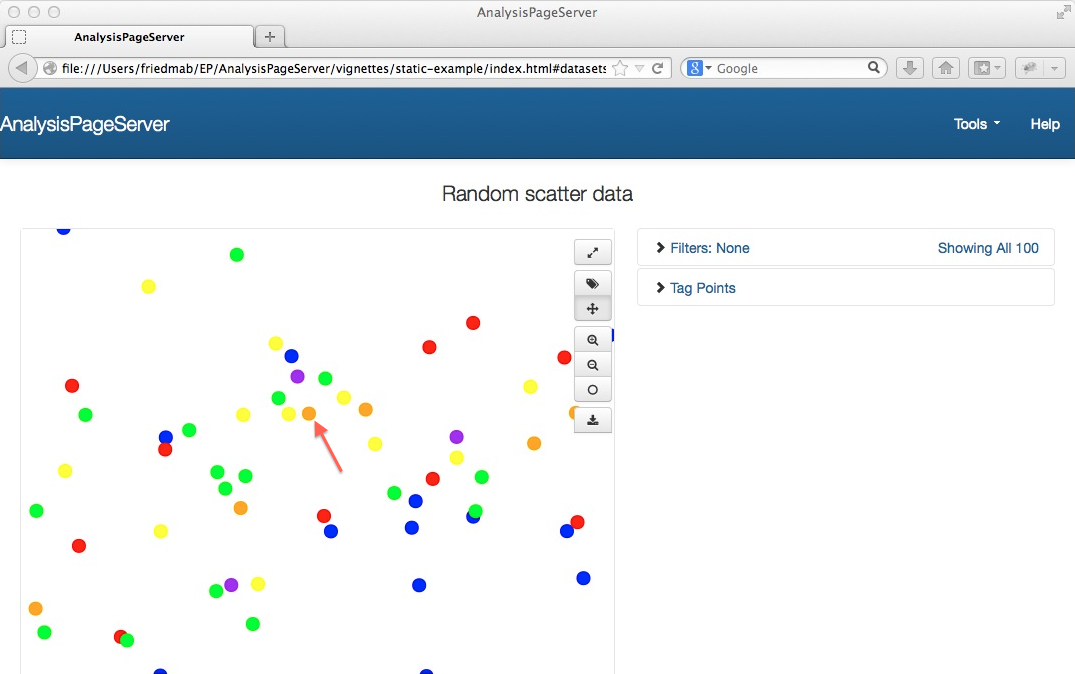
Task: Open the Tools dropdown menu
Action: point(976,124)
